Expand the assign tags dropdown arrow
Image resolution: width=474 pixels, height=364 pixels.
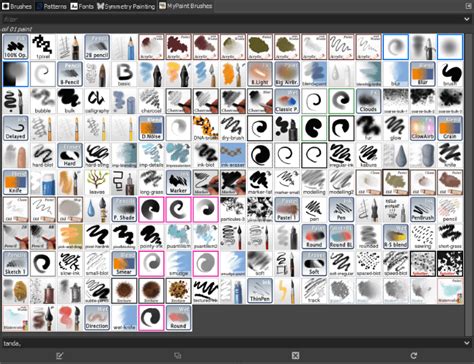(467, 343)
